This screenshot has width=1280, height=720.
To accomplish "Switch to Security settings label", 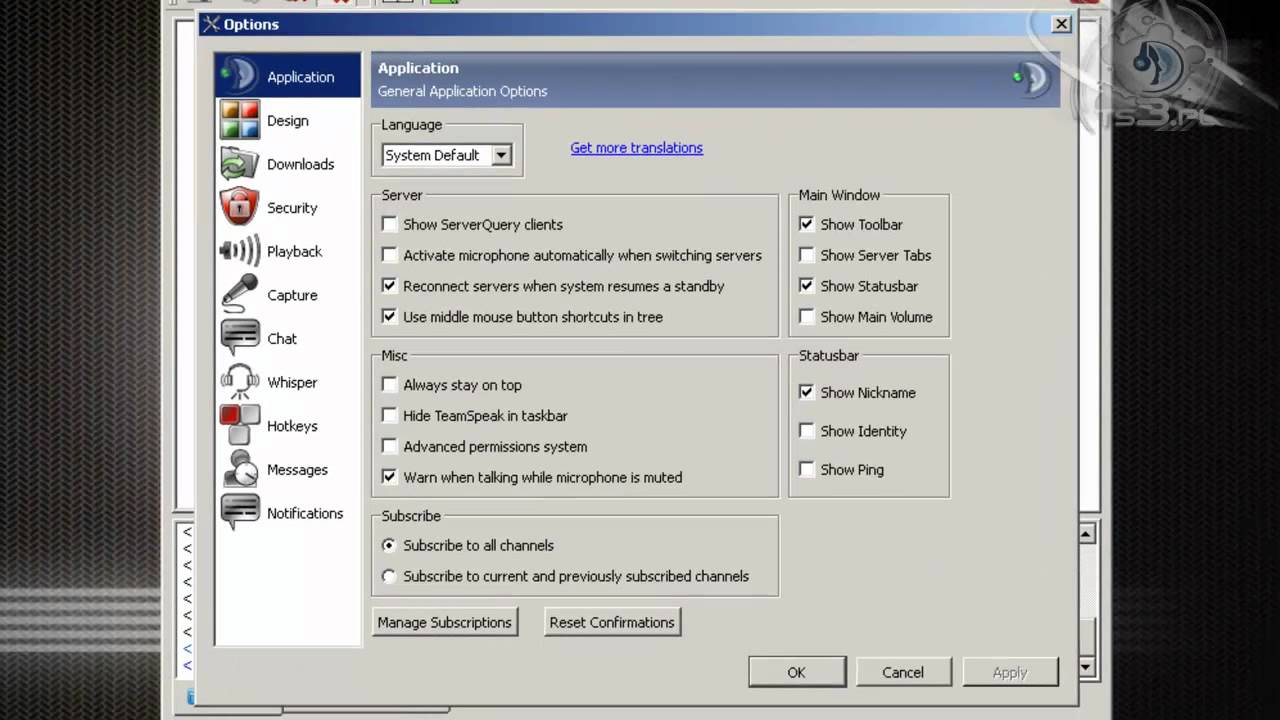I will click(292, 208).
